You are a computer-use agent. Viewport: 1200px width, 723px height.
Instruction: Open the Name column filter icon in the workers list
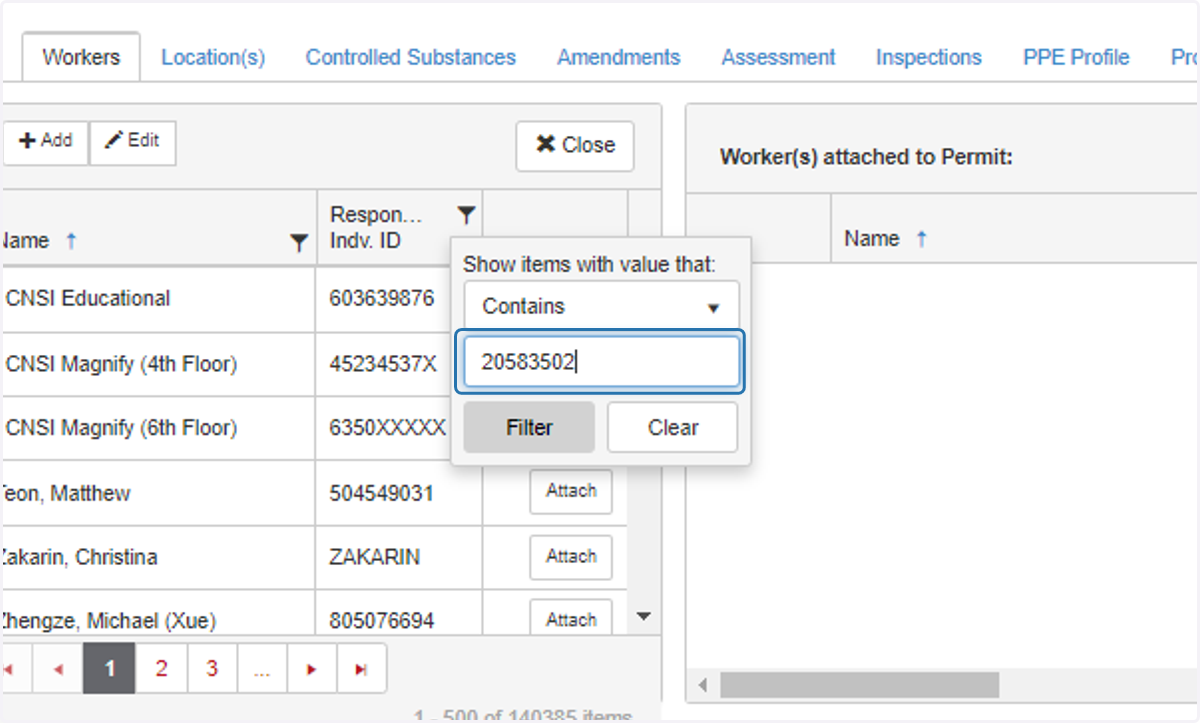click(298, 242)
